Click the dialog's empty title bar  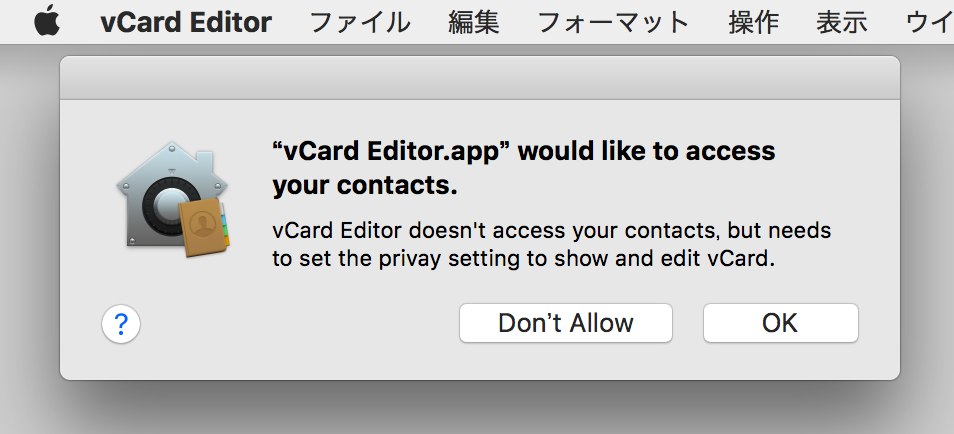pos(479,78)
